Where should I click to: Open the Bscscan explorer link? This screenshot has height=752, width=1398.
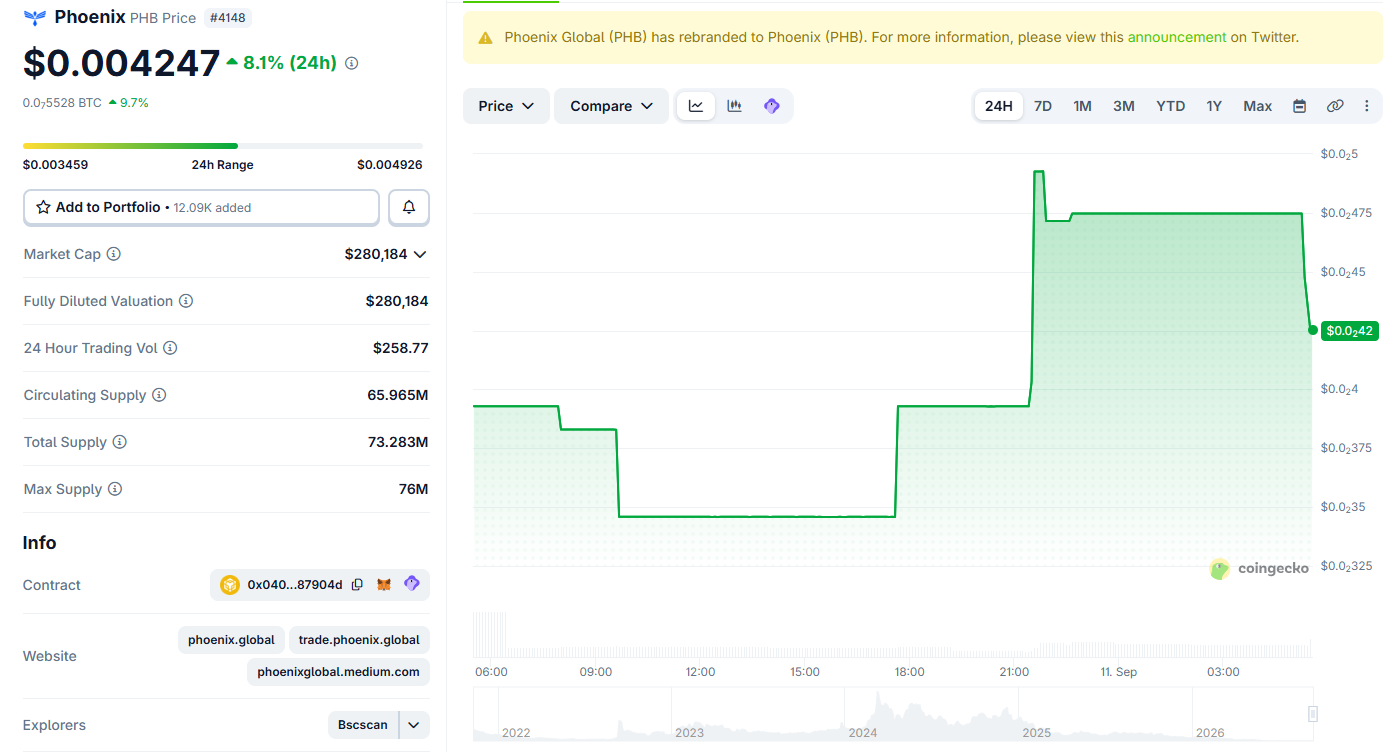pos(363,725)
